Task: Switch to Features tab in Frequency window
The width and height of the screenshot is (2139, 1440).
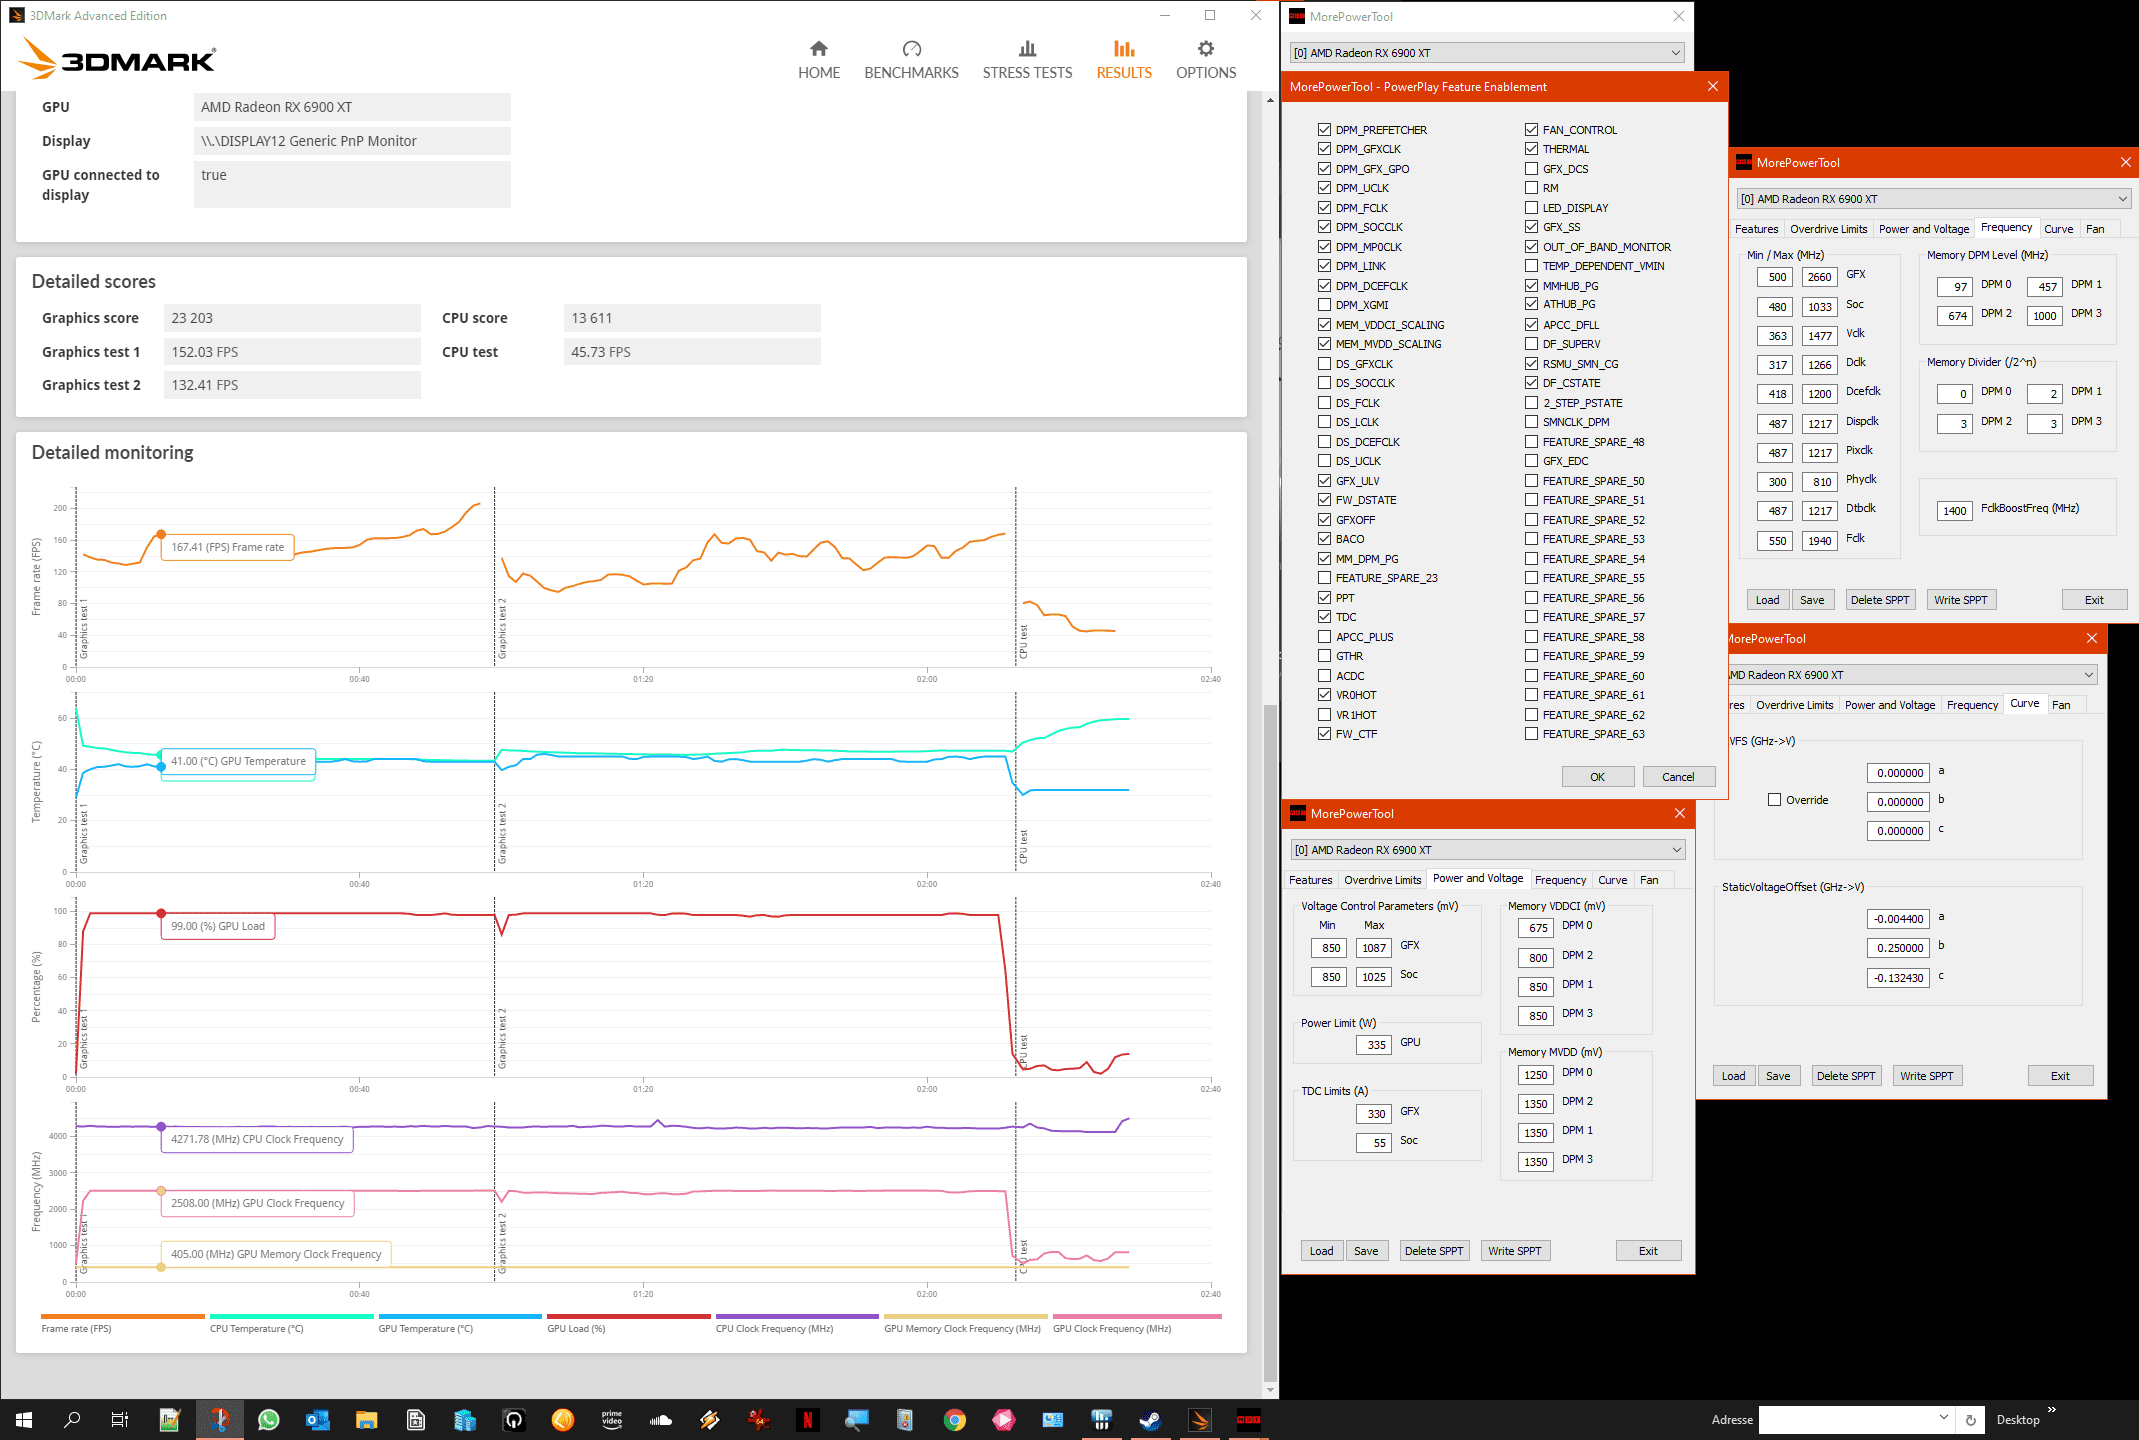Action: click(1756, 229)
